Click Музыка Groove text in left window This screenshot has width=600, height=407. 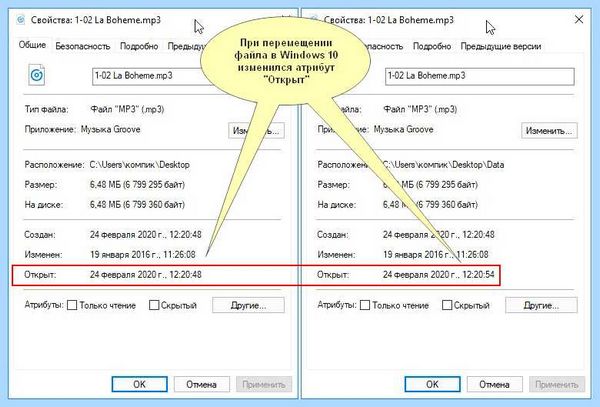(x=111, y=129)
